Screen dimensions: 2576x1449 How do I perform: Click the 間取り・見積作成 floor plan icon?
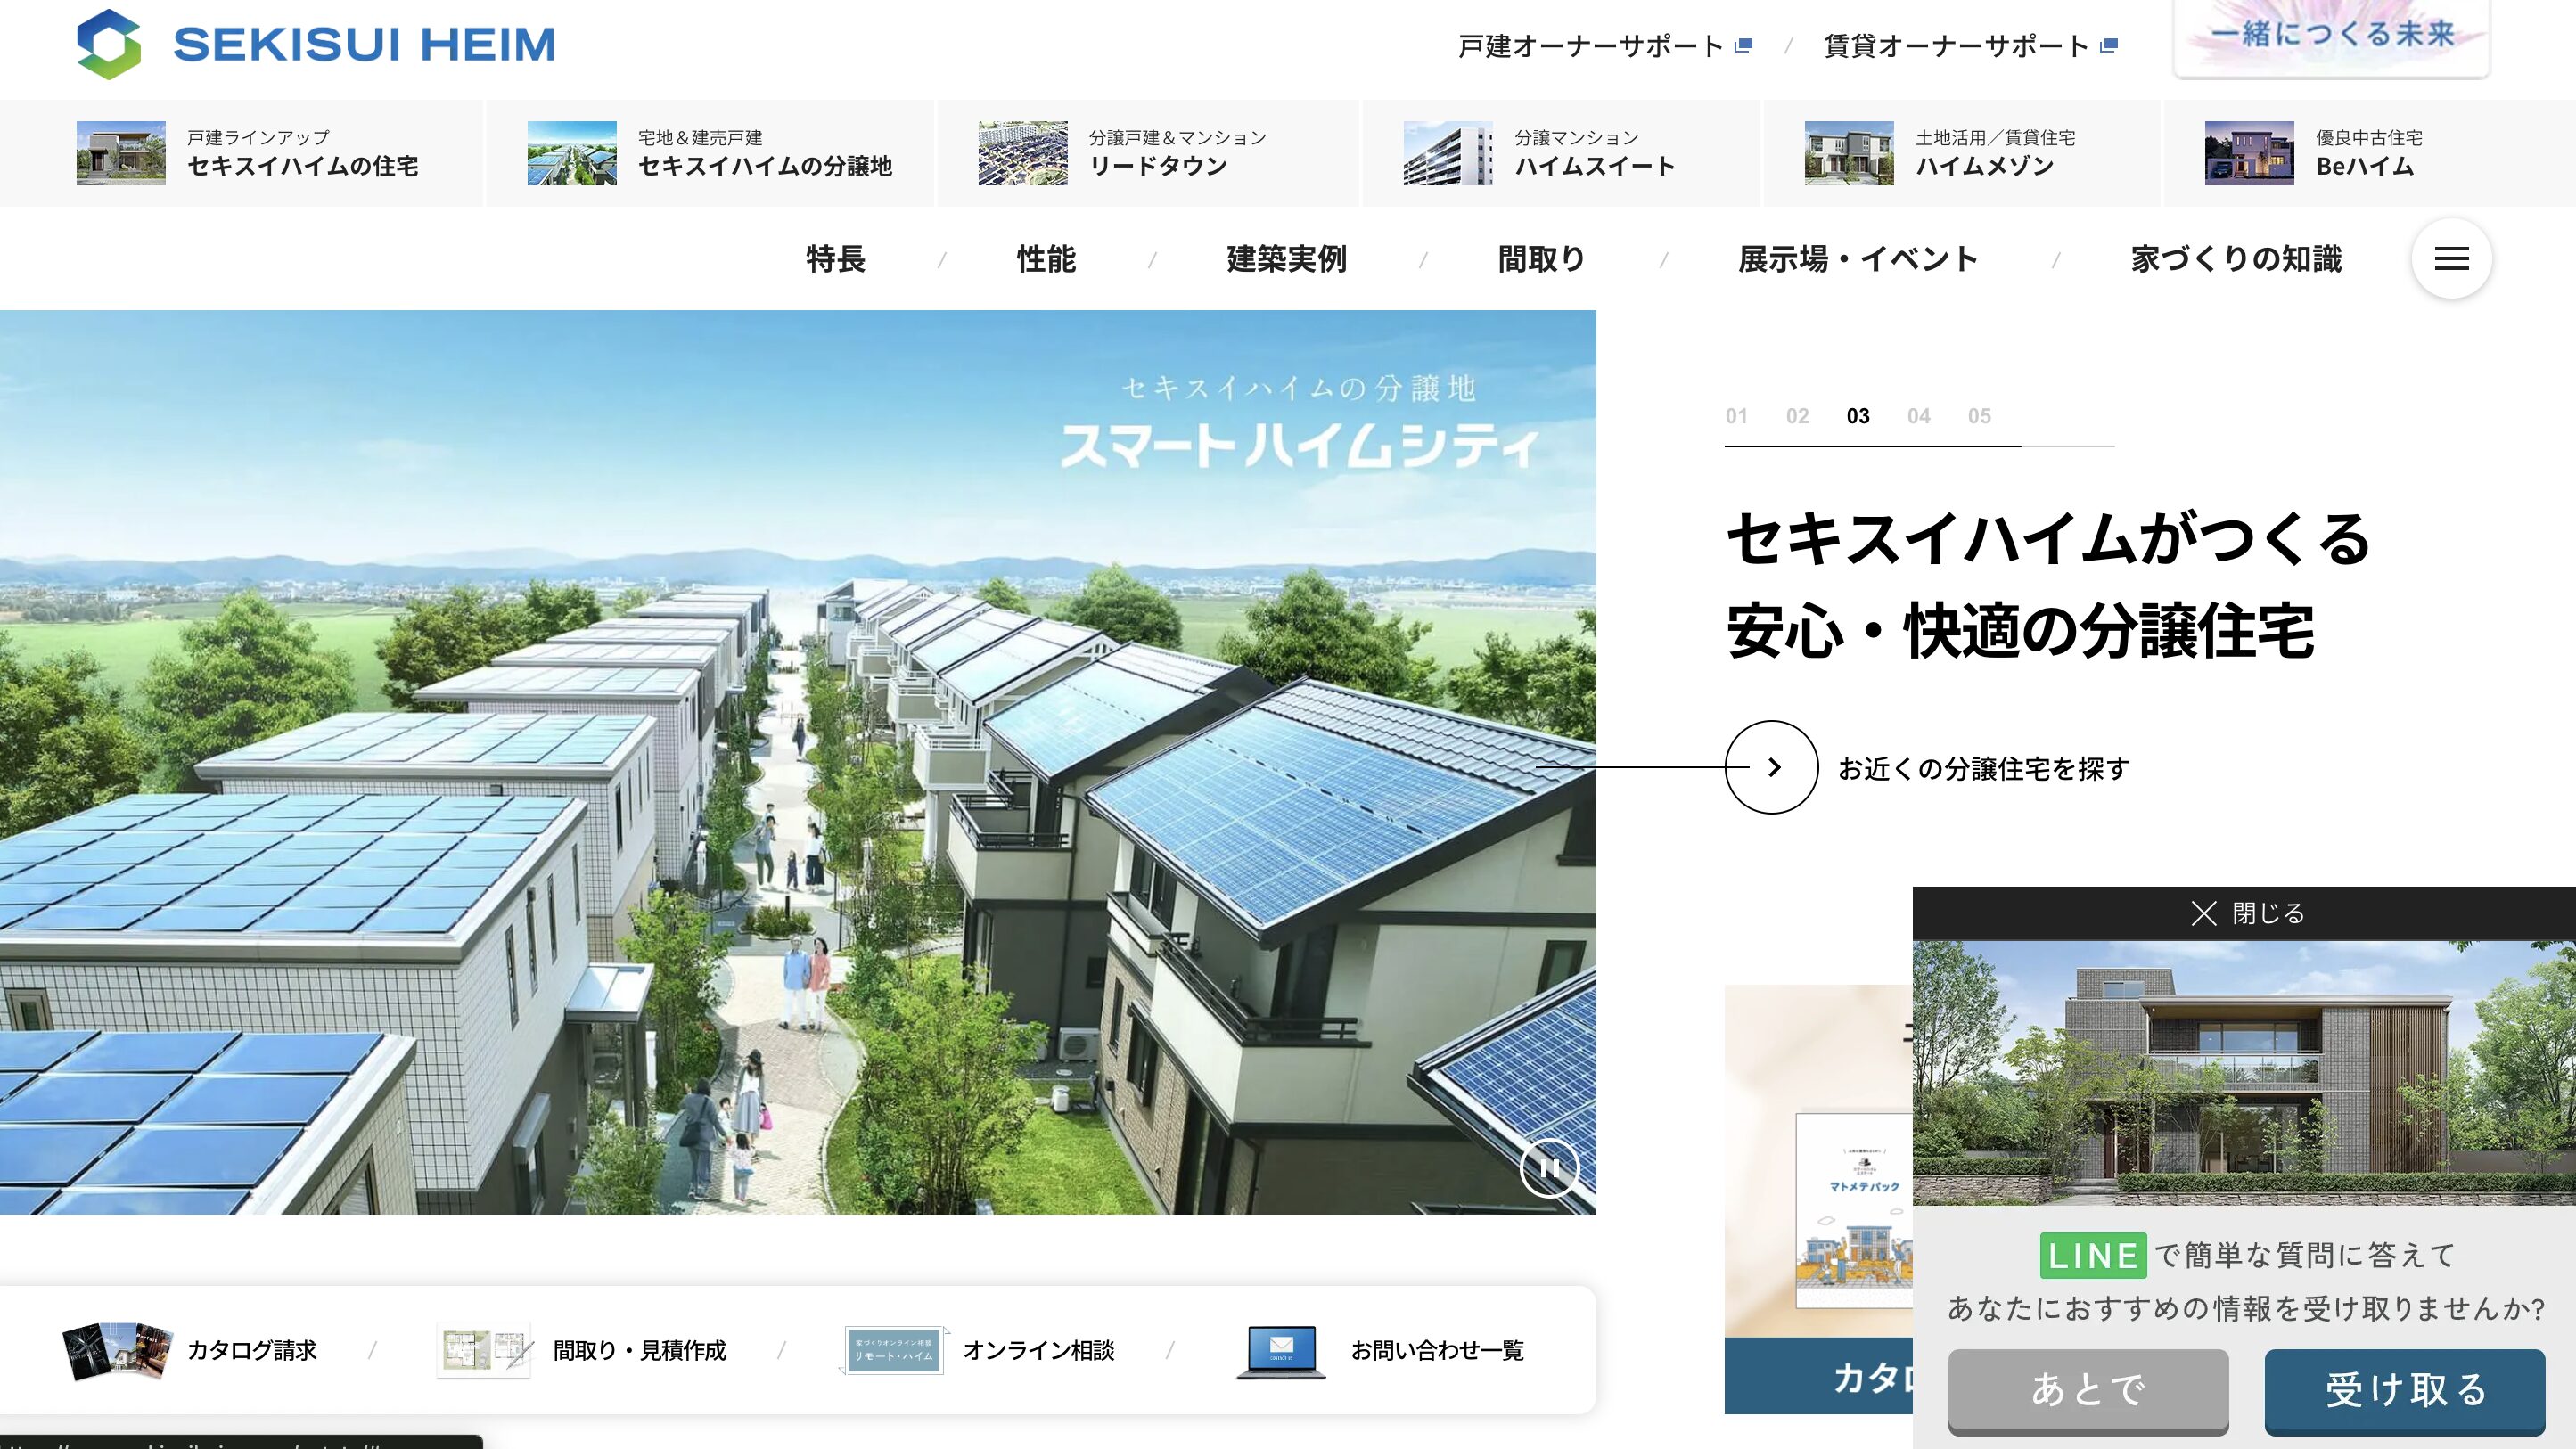tap(485, 1350)
